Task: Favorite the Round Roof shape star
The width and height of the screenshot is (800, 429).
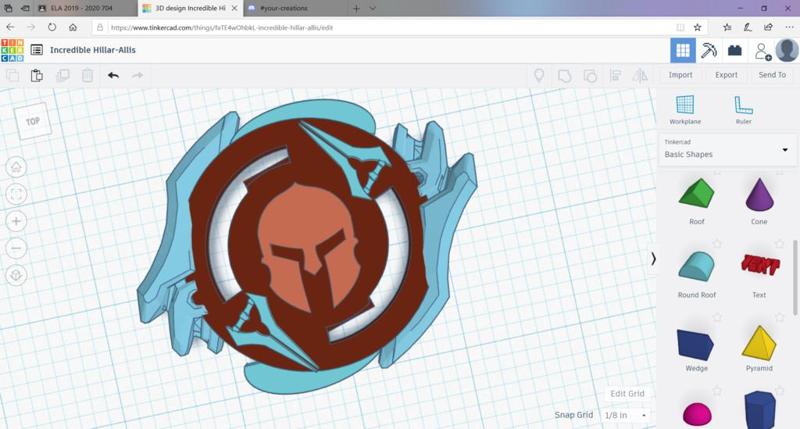Action: point(717,244)
